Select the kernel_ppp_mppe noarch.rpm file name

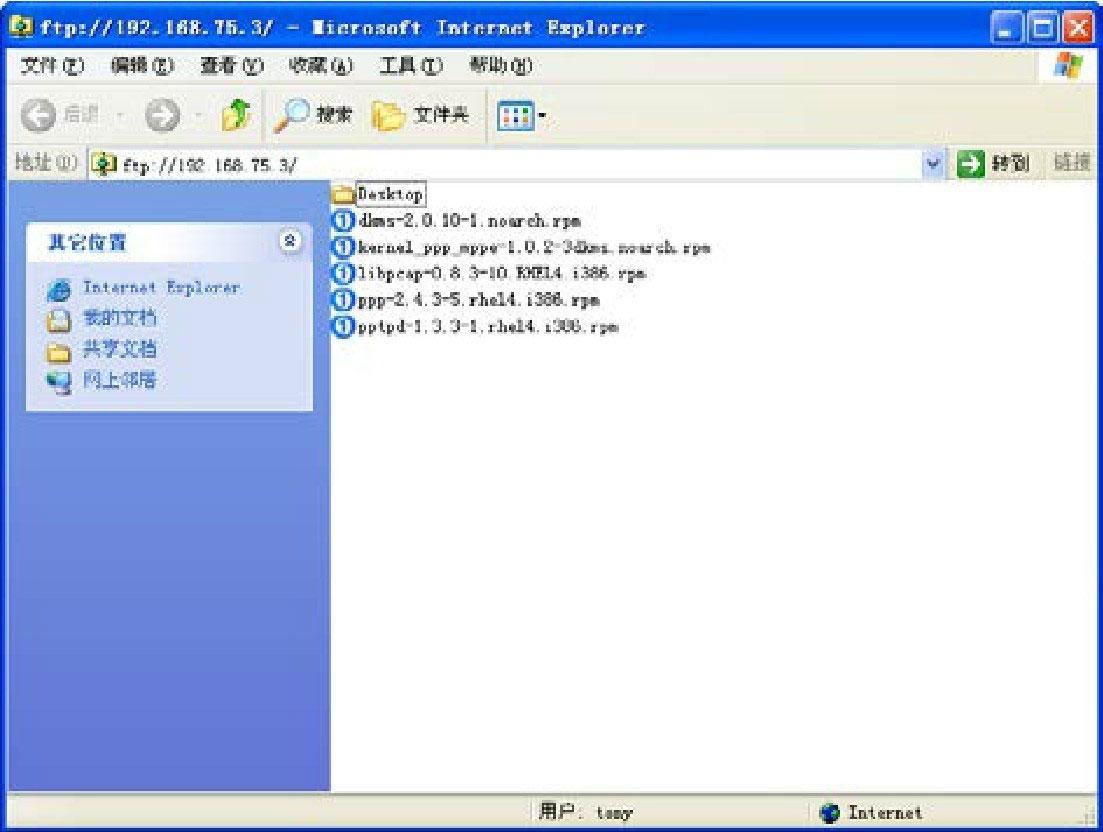tap(534, 248)
